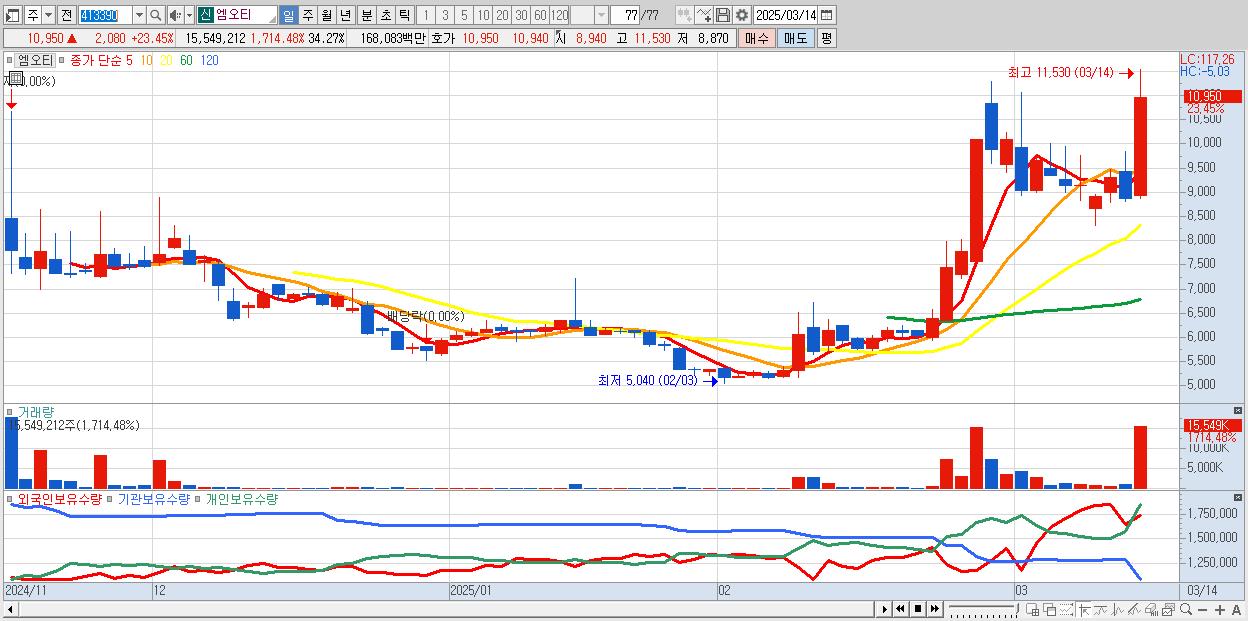This screenshot has width=1248, height=621.
Task: Choose the 5 interval button
Action: (x=464, y=15)
